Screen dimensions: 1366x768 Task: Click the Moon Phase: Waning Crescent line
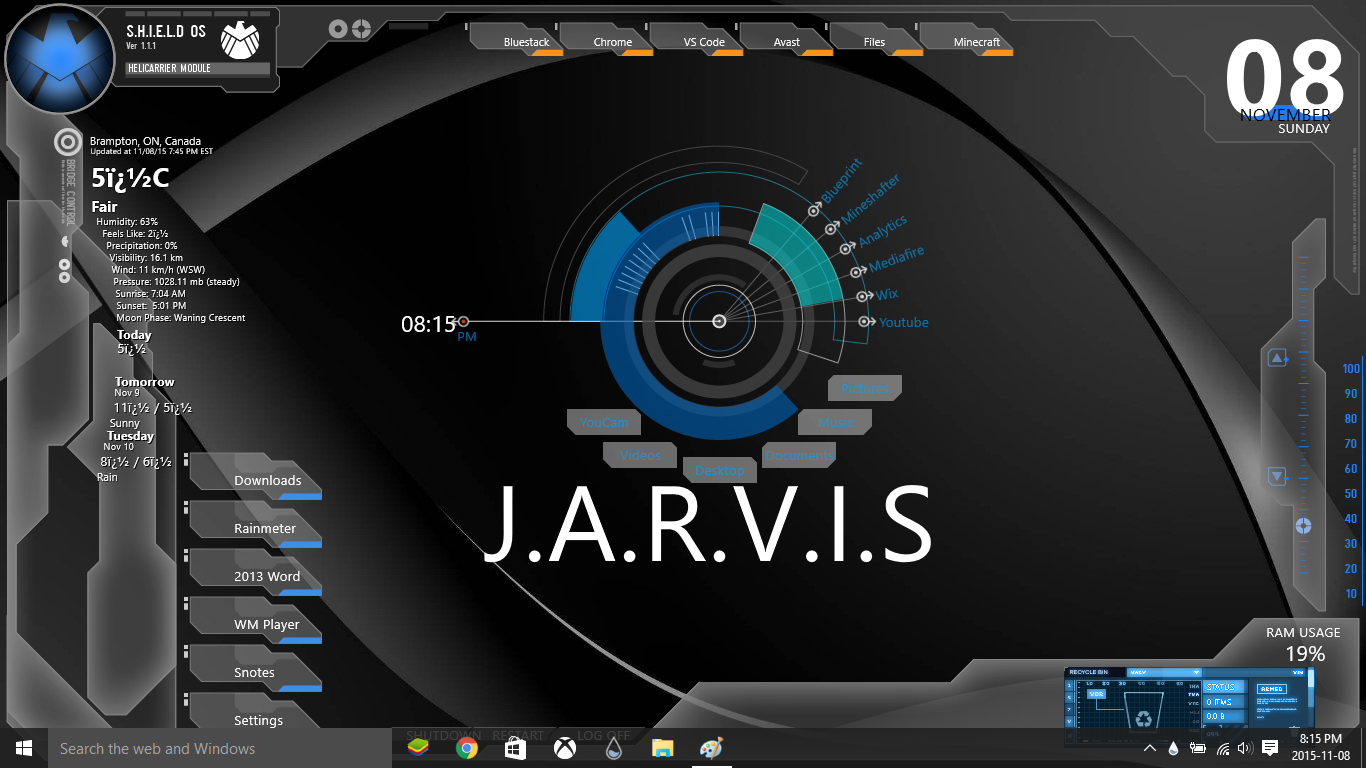(180, 318)
